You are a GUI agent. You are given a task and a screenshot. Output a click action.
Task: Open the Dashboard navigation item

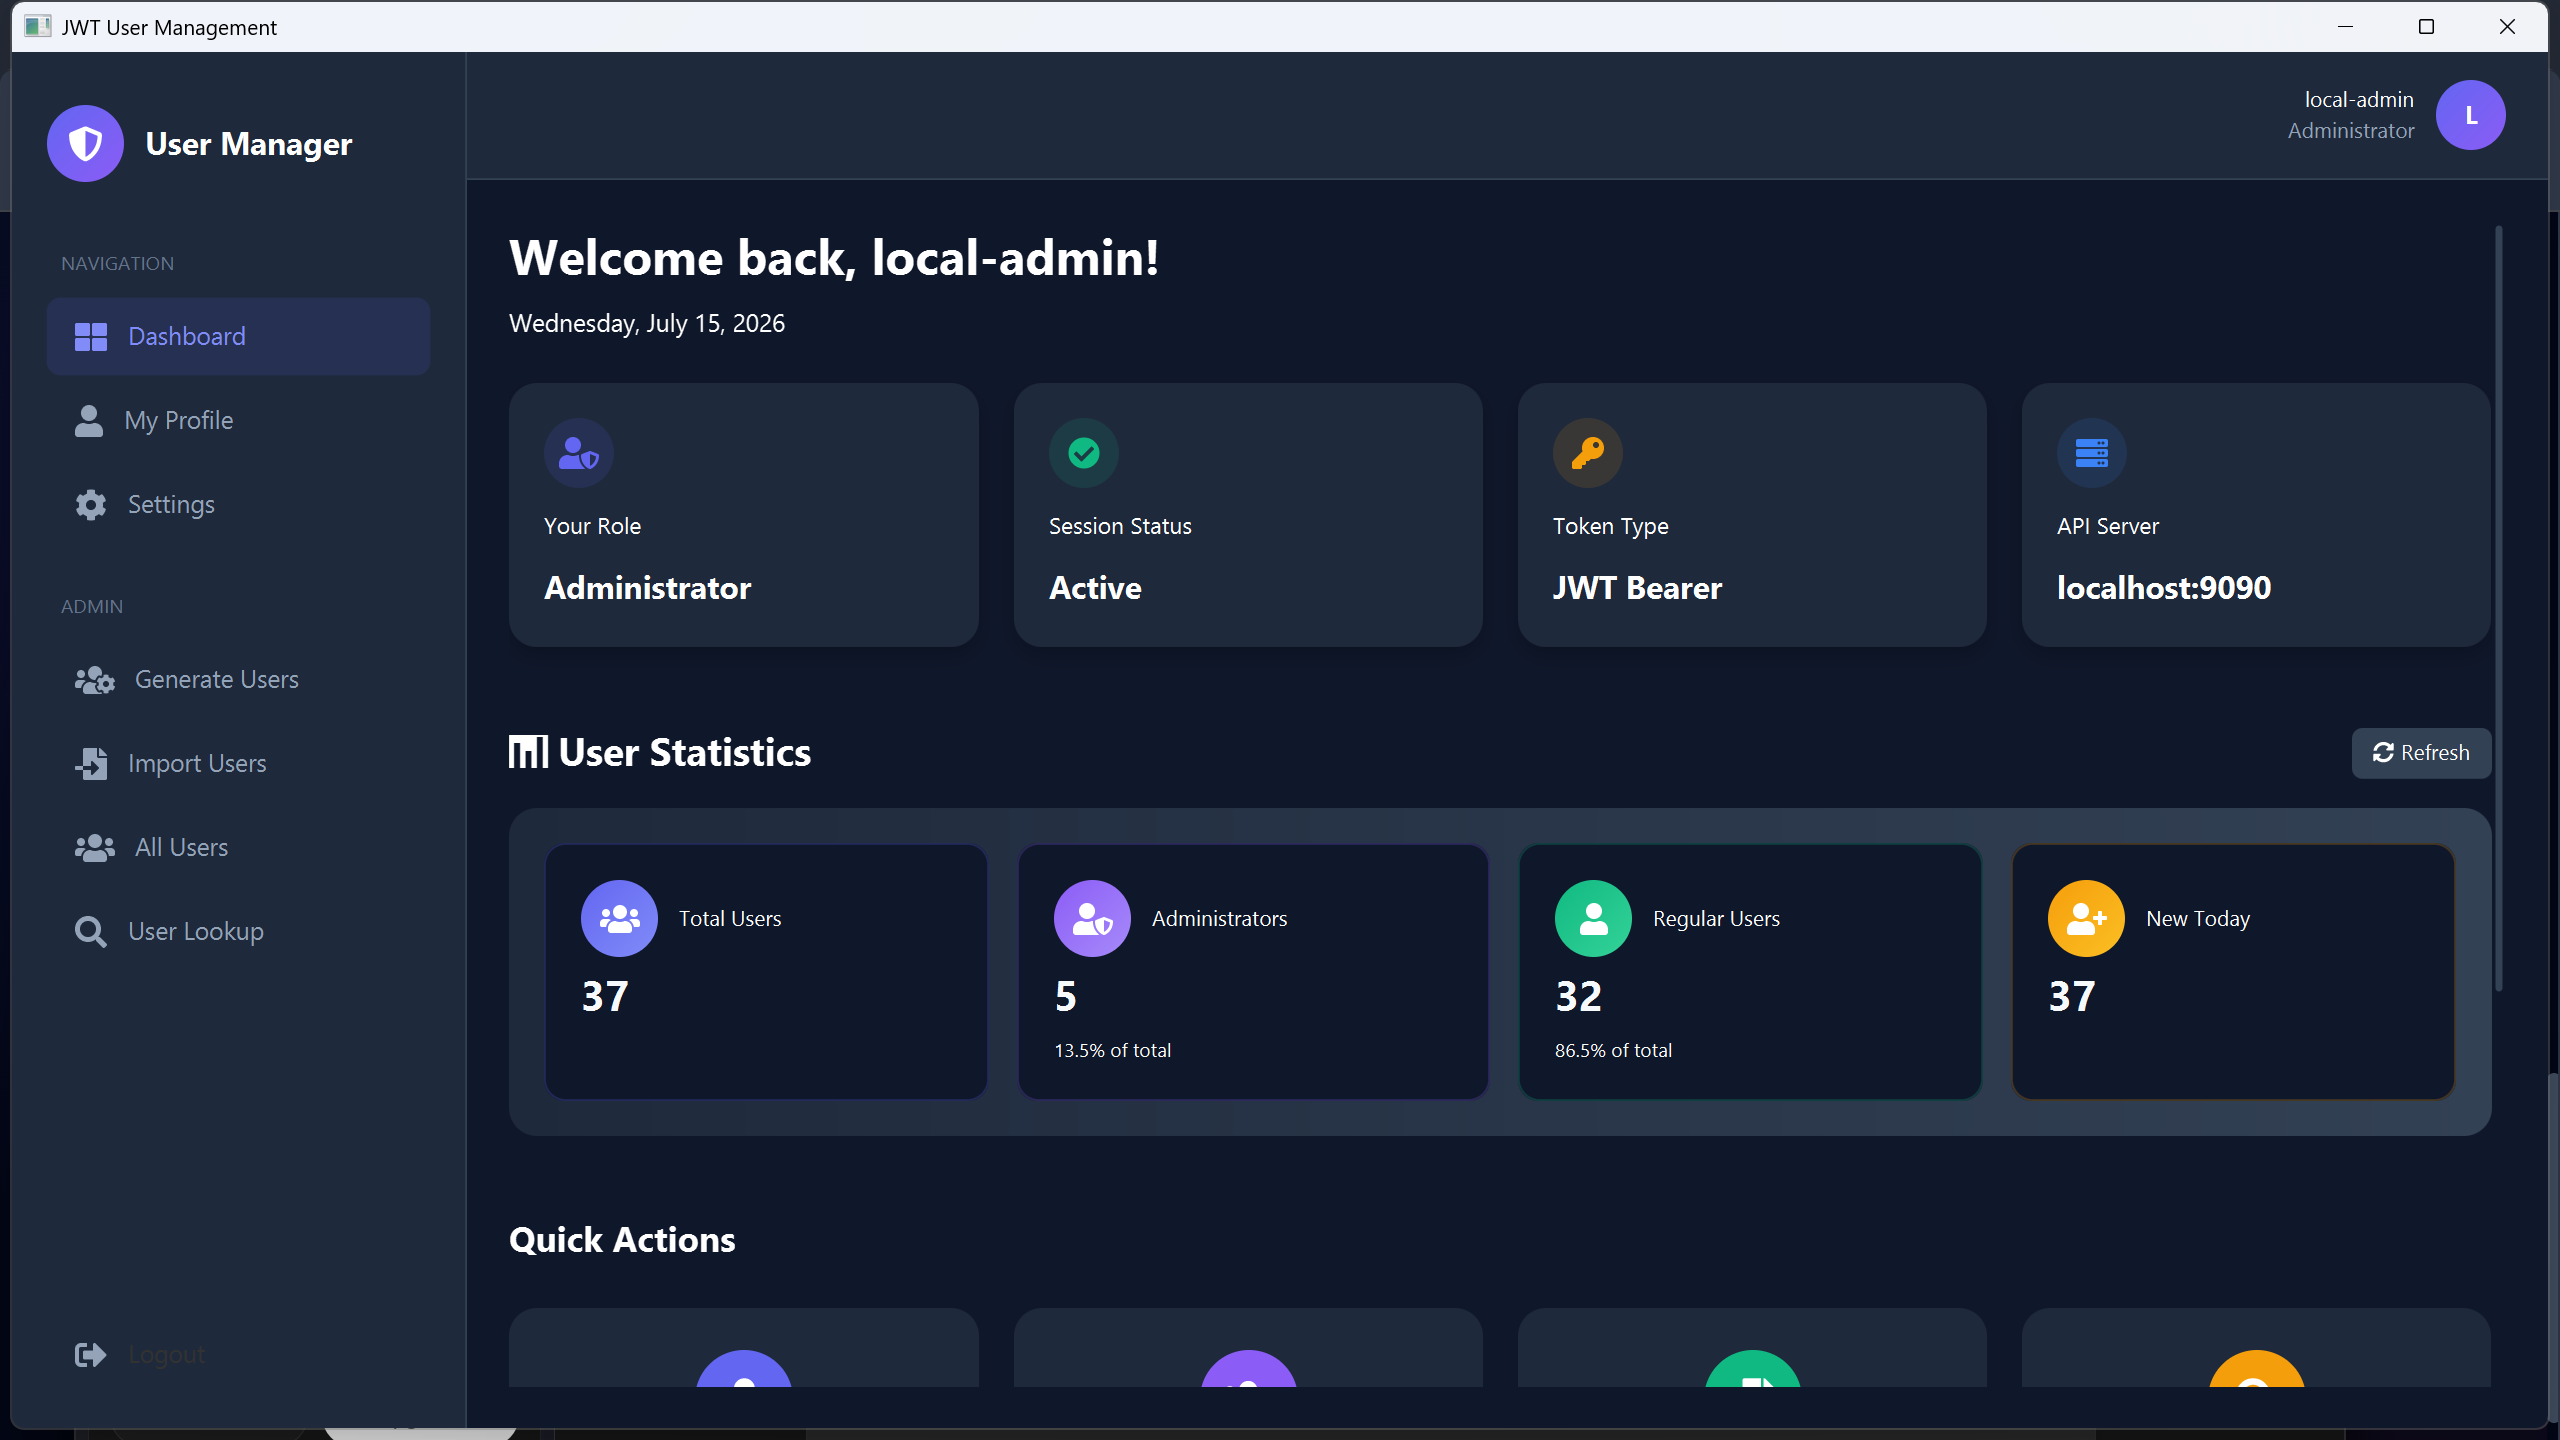(238, 336)
